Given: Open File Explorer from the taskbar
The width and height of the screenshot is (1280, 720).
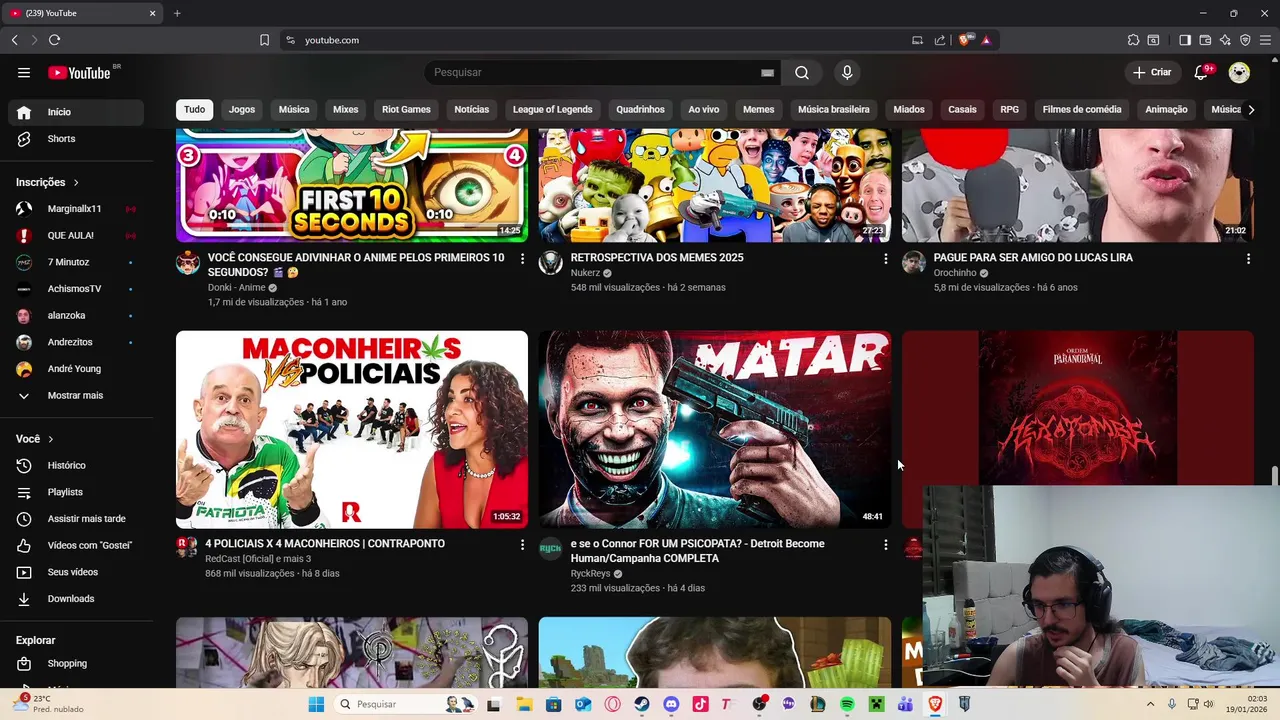Looking at the screenshot, I should 524,704.
